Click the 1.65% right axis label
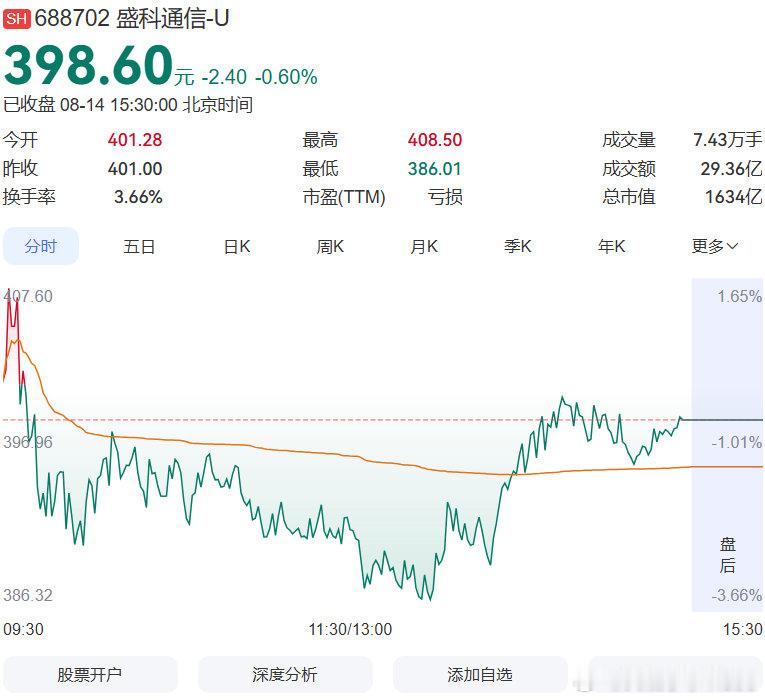Image resolution: width=765 pixels, height=700 pixels. tap(739, 297)
